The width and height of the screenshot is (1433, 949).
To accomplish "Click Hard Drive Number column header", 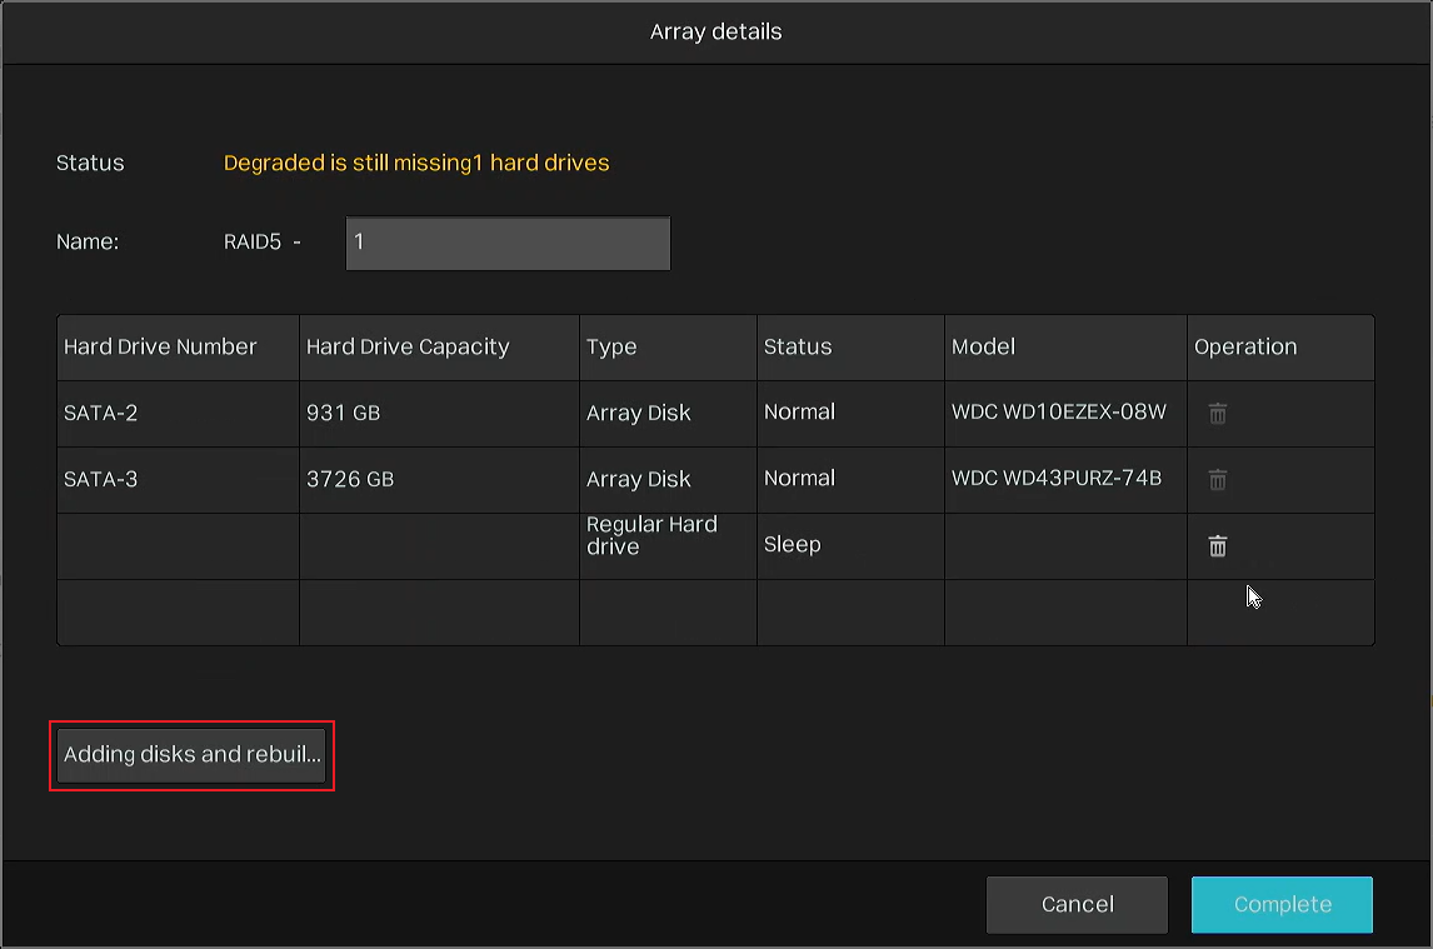I will point(178,347).
